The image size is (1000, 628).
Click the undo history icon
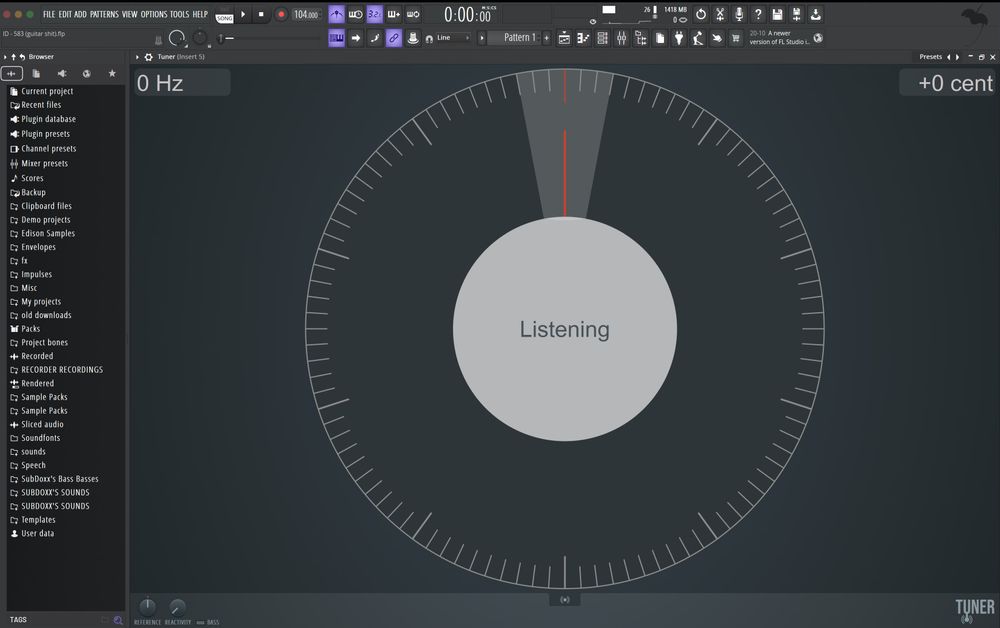point(700,14)
